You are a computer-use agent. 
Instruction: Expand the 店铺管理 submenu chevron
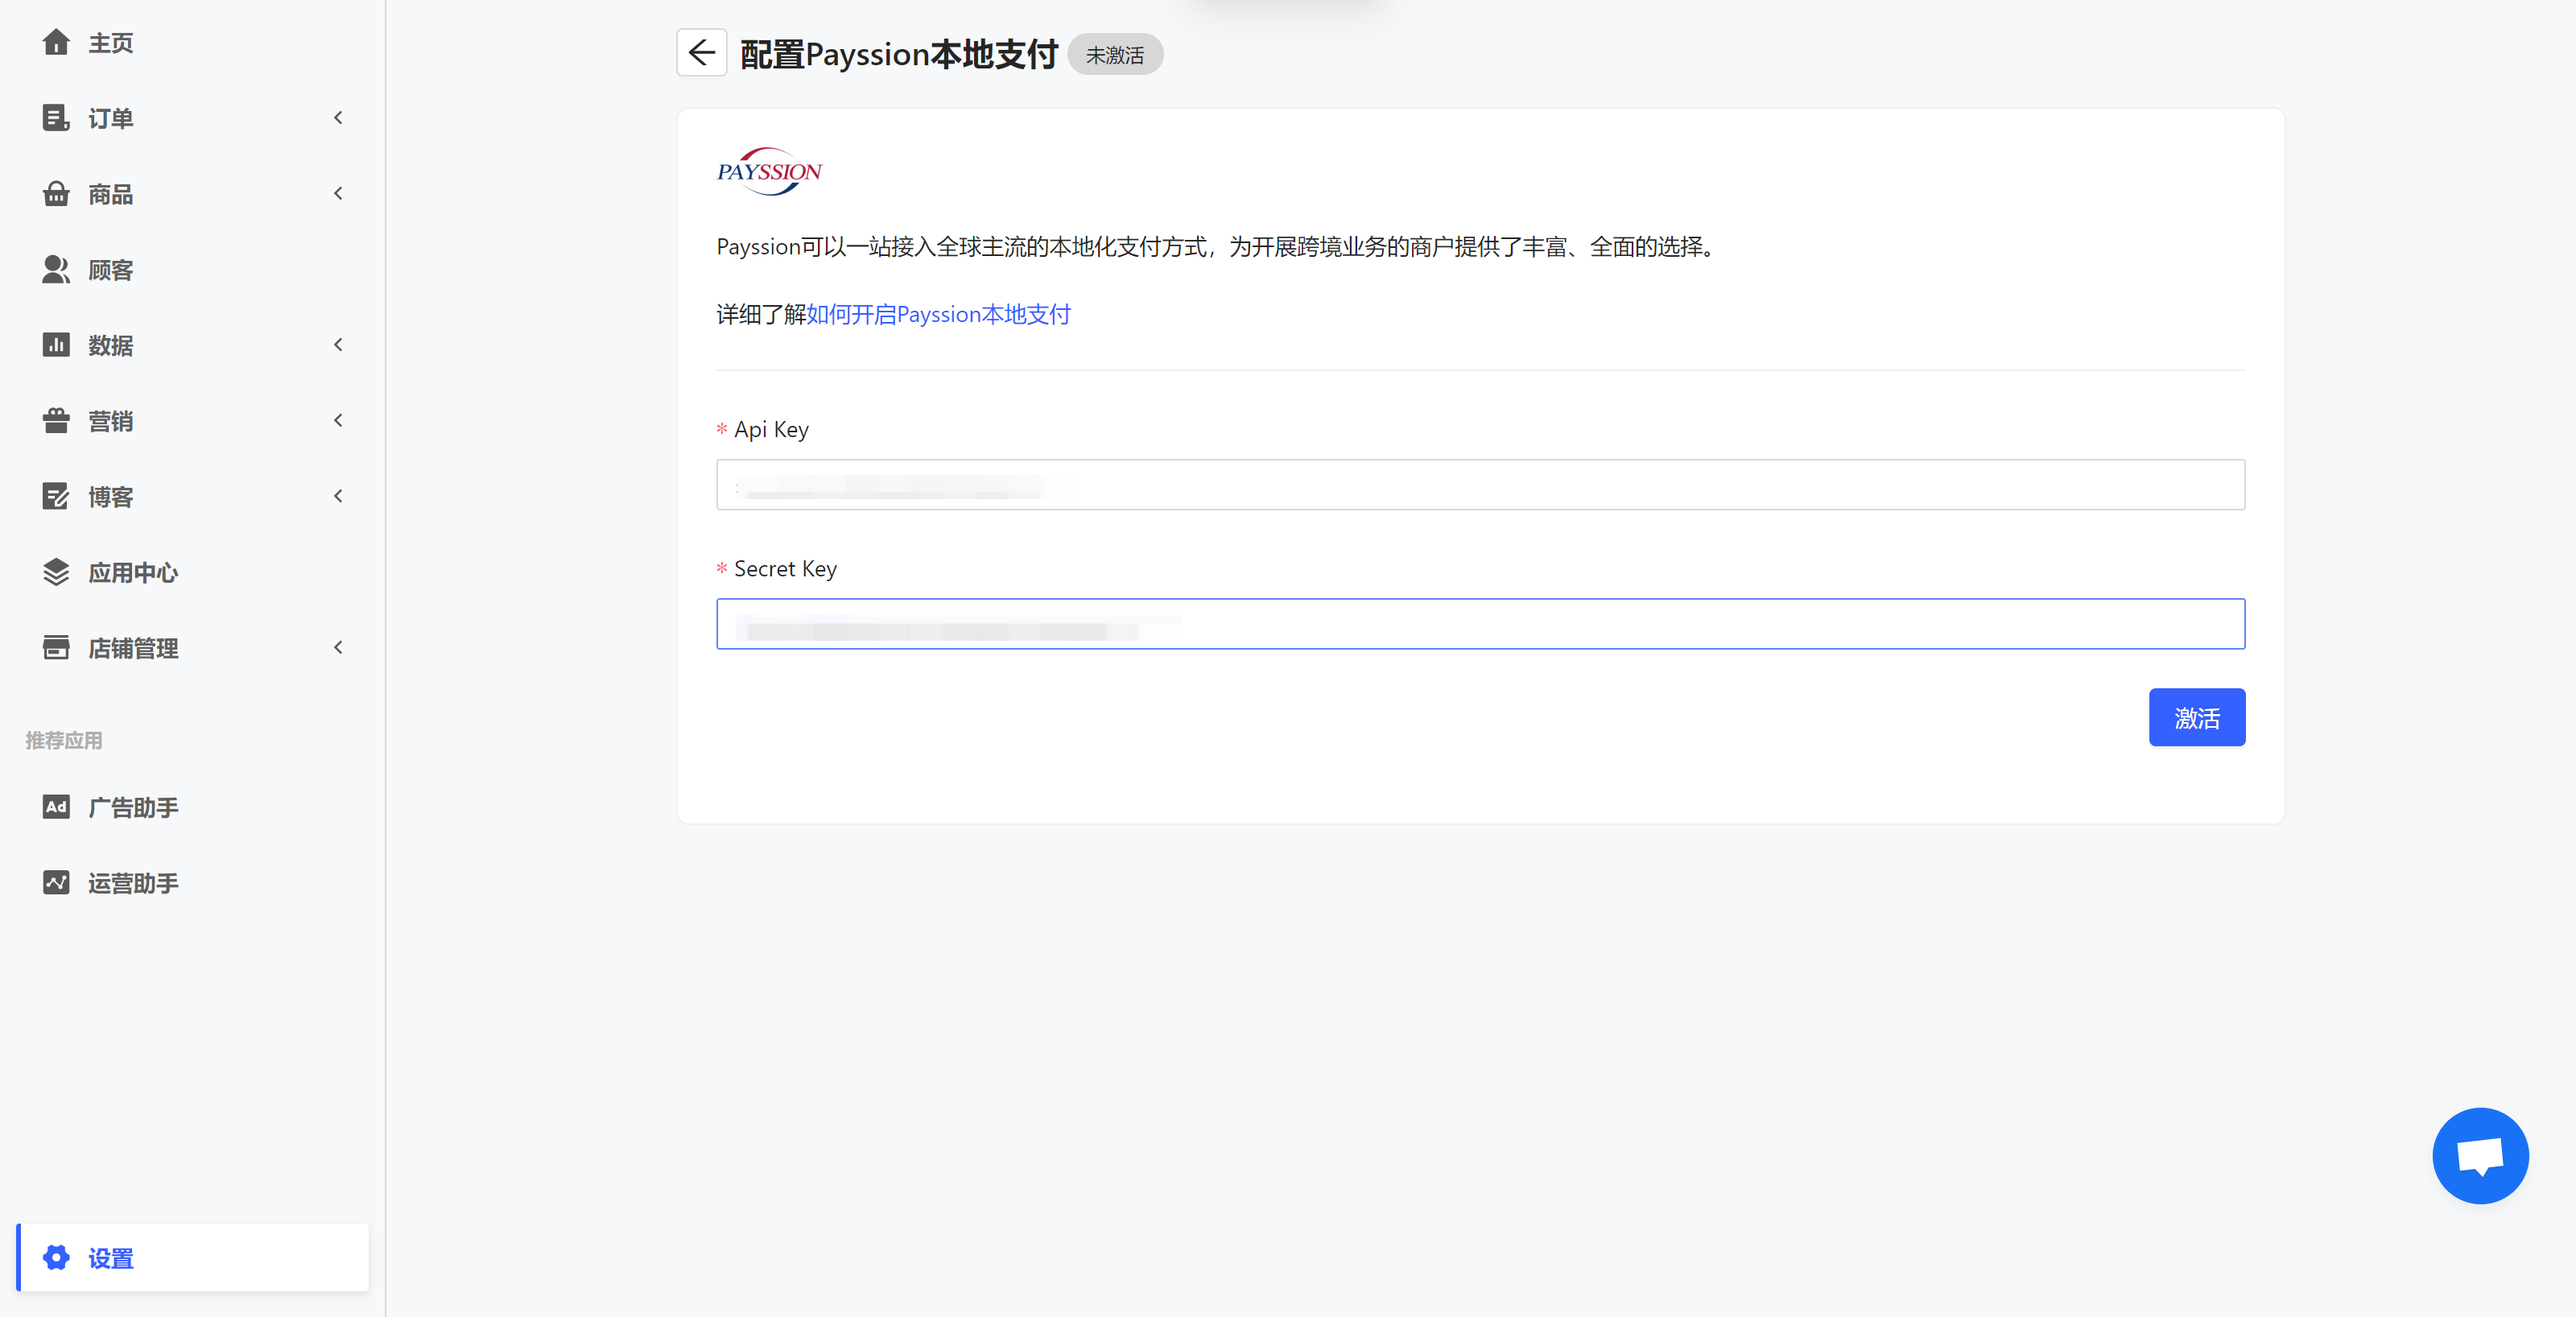[338, 648]
